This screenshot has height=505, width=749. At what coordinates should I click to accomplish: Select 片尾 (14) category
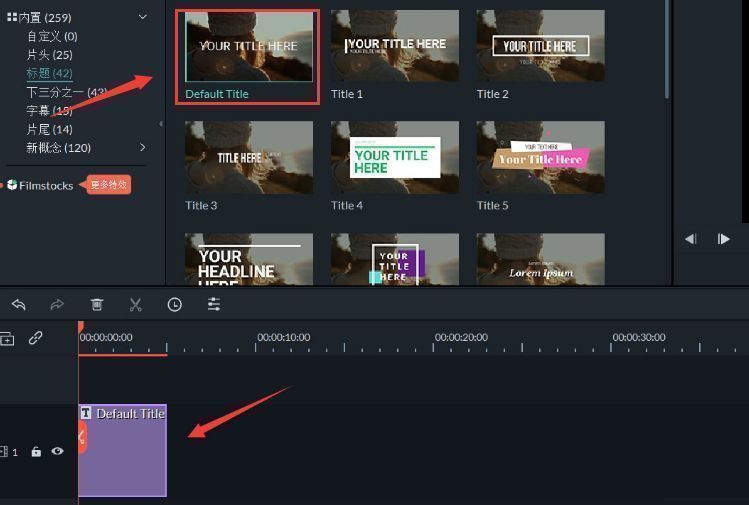pos(50,129)
